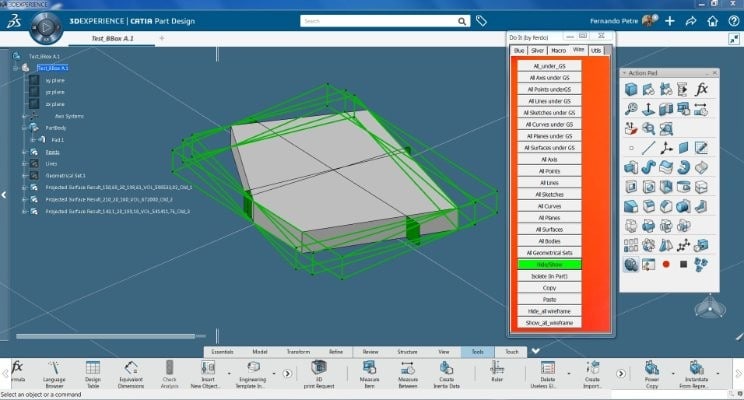The width and height of the screenshot is (744, 400).
Task: Switch to the Review action bar tab
Action: pos(371,352)
